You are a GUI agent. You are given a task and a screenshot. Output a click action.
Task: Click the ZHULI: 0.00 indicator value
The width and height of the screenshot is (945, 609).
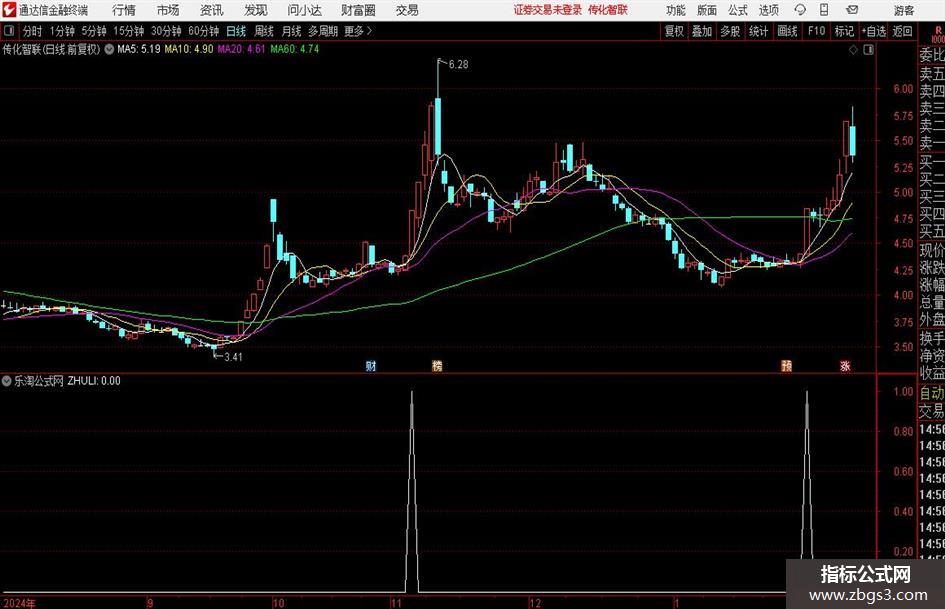94,380
